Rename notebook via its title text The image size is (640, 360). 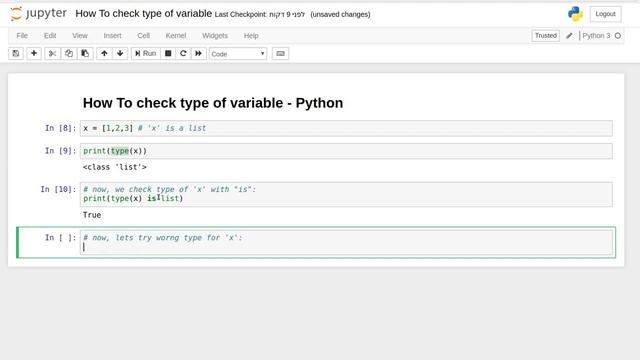pos(144,13)
